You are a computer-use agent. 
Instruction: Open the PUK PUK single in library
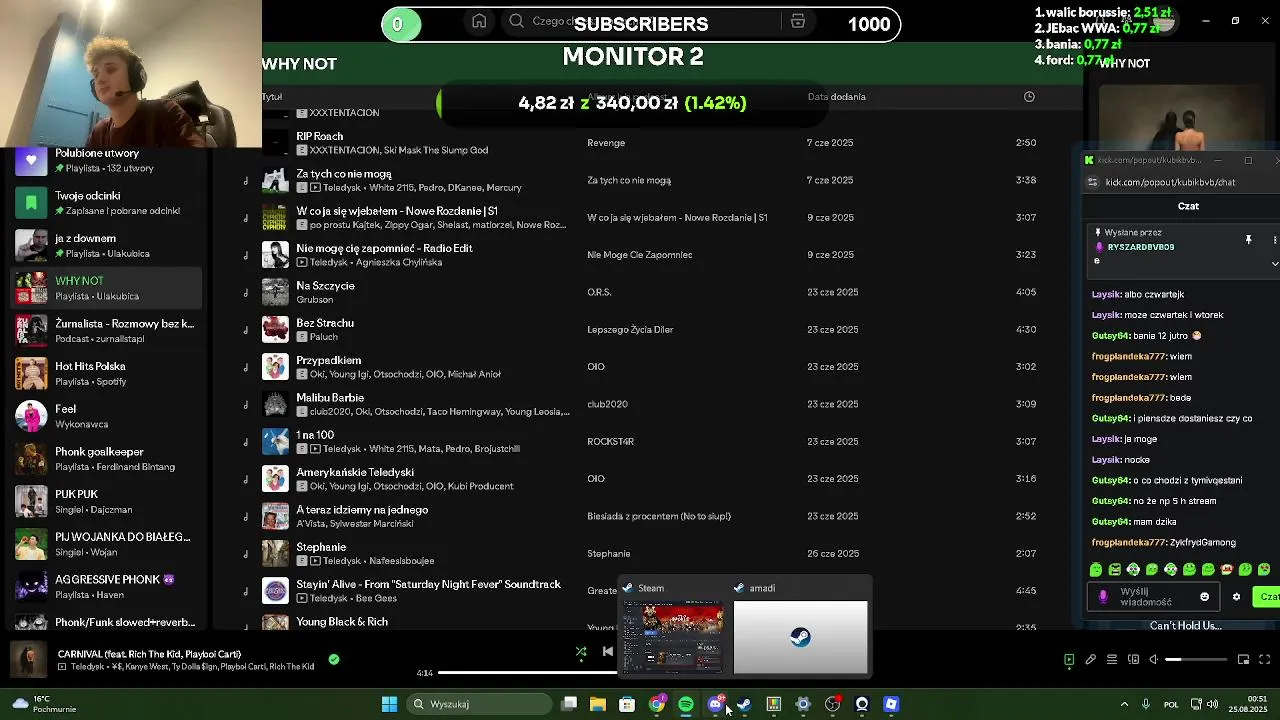(107, 501)
